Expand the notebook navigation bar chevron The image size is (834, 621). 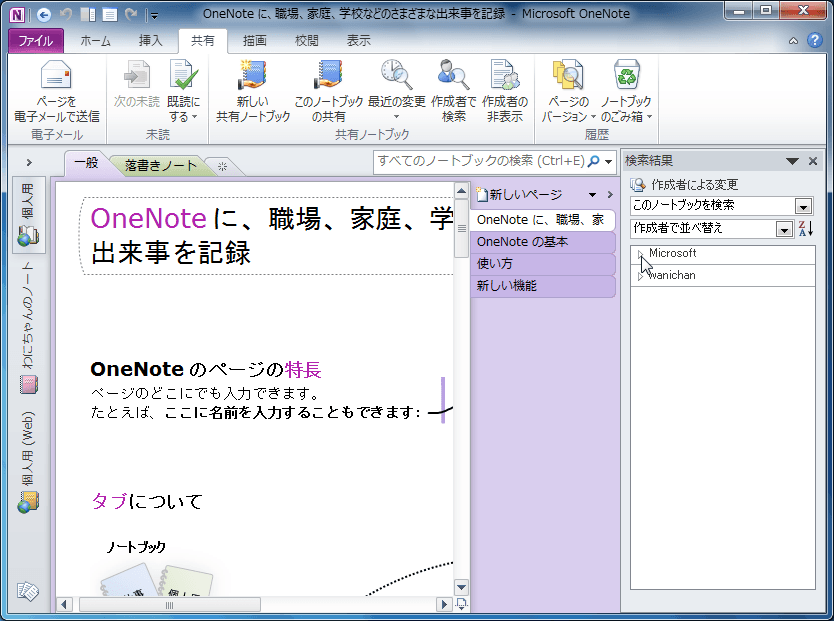click(29, 163)
